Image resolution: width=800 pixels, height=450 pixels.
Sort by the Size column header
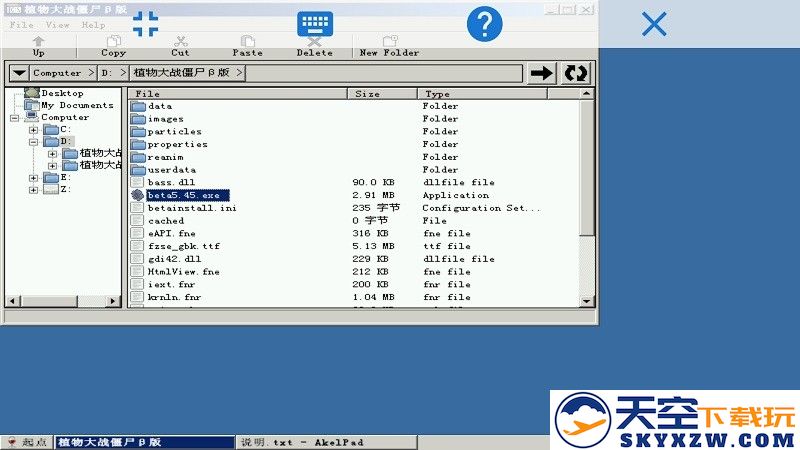(383, 94)
